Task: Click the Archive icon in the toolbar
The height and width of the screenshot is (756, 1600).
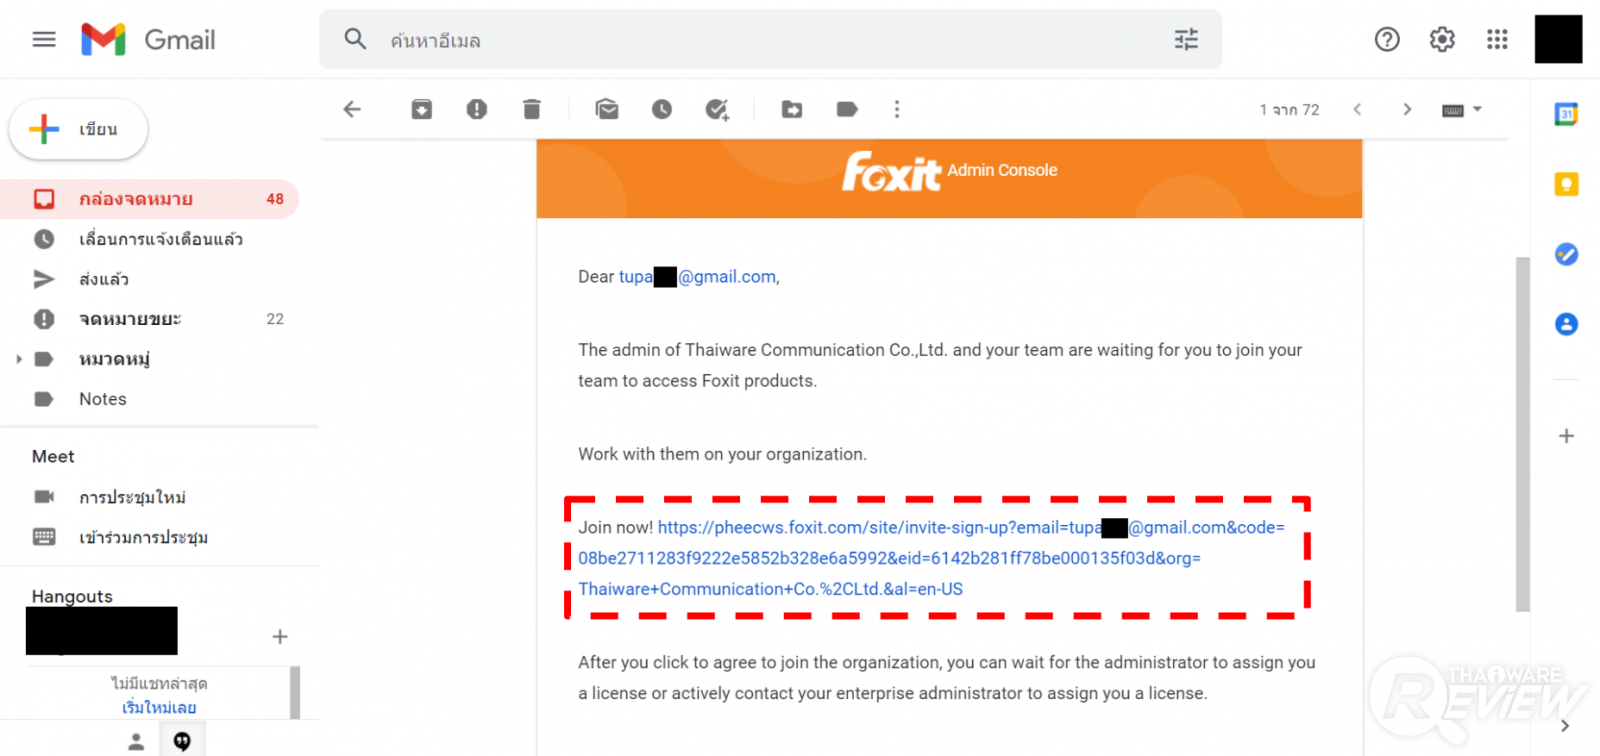Action: click(422, 109)
